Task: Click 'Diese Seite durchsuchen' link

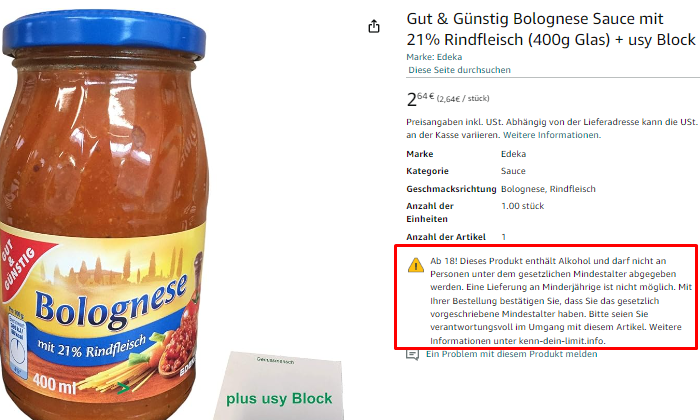Action: pyautogui.click(x=459, y=70)
